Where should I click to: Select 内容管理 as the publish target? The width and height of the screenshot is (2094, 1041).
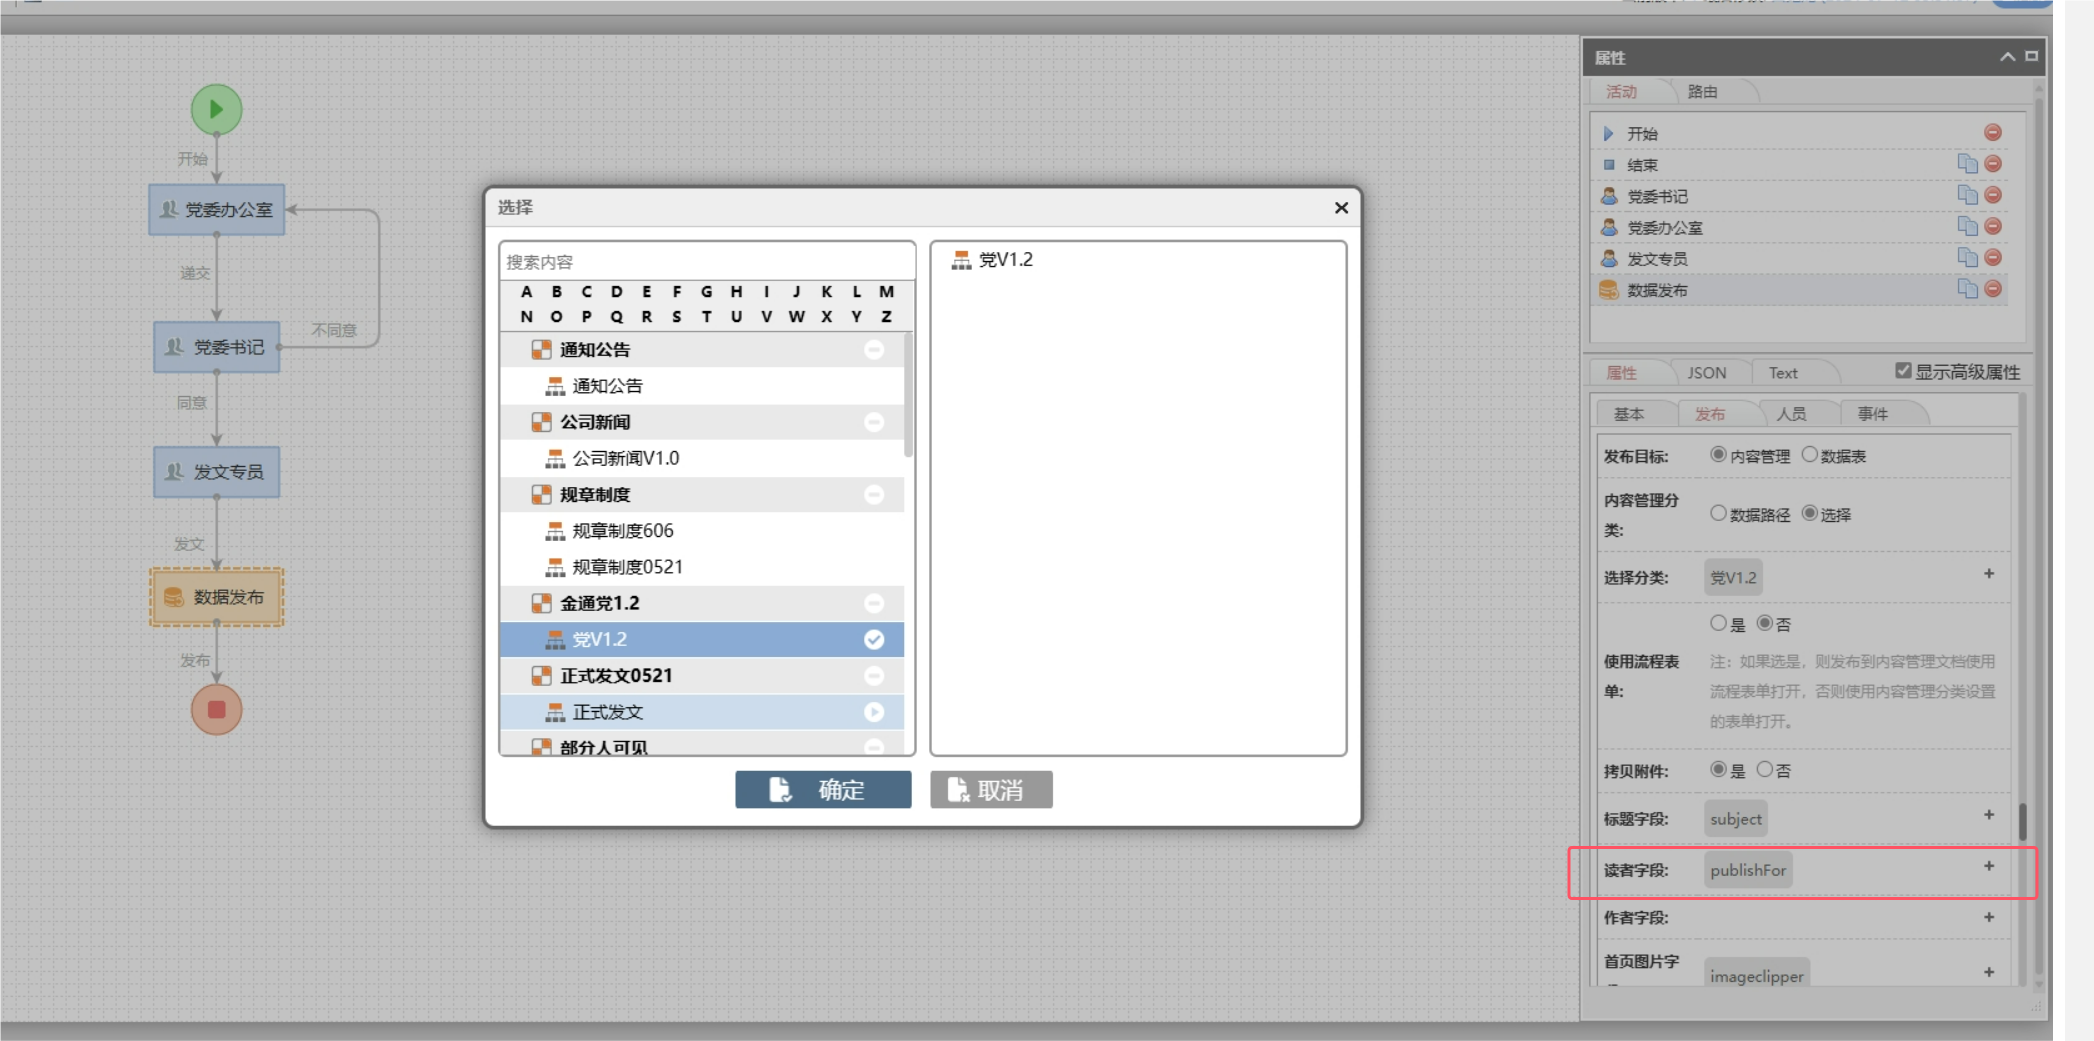pos(1718,455)
